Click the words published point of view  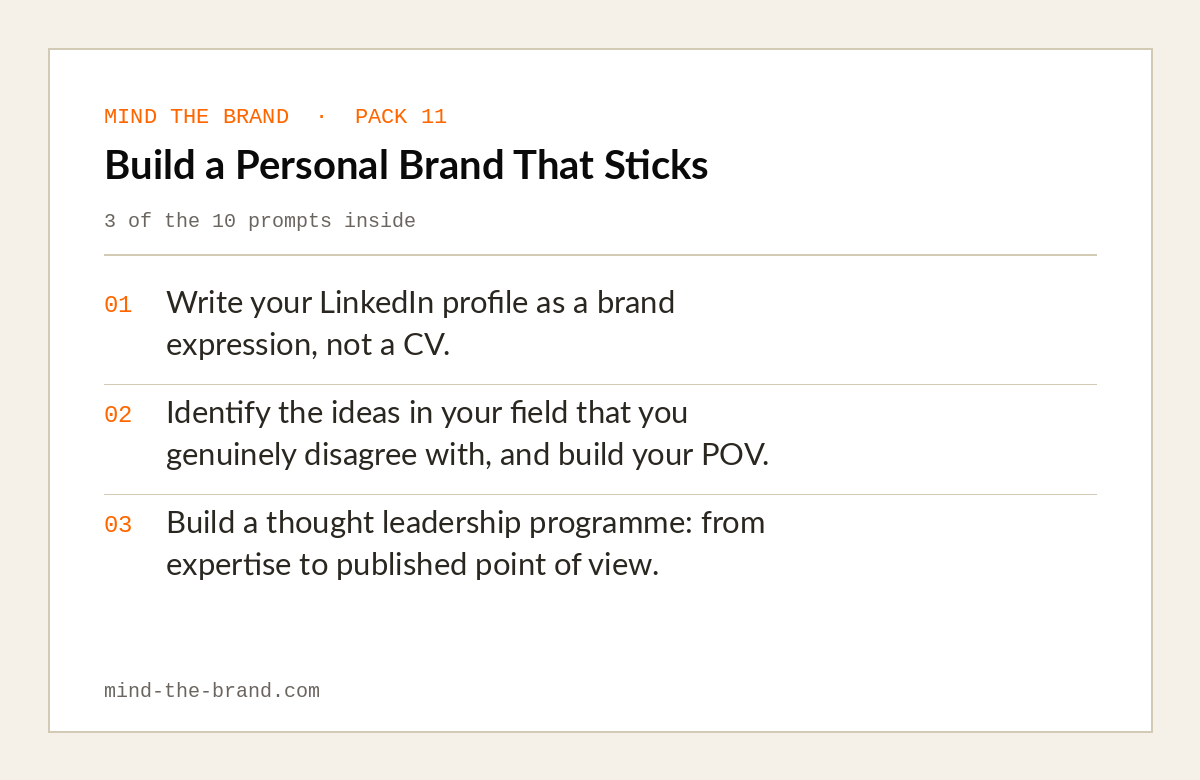tap(497, 564)
